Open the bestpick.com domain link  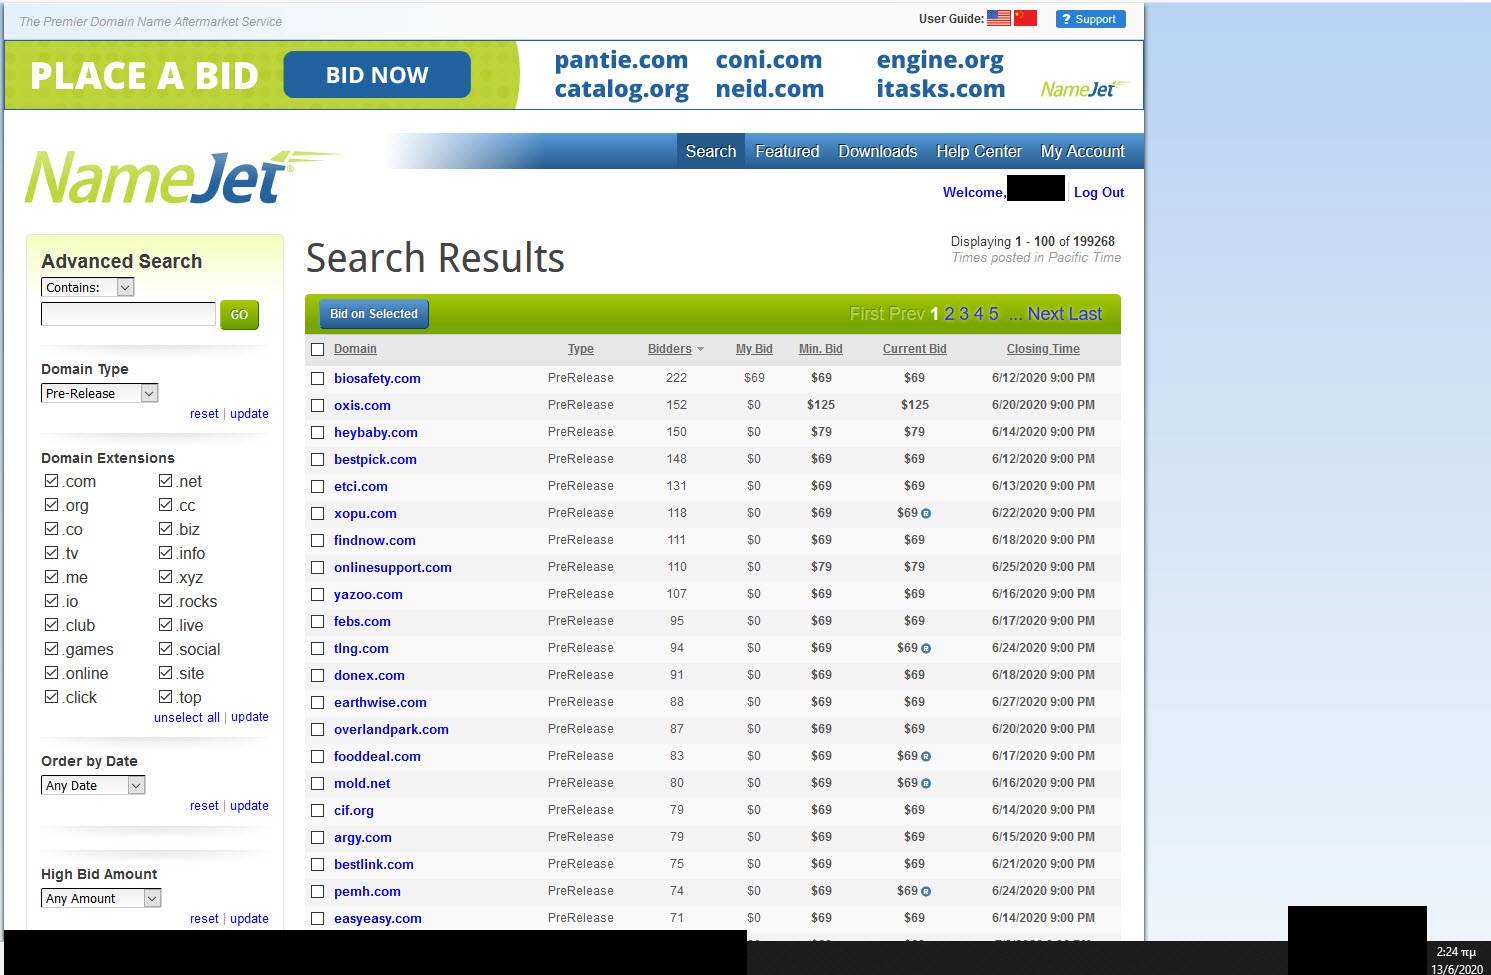tap(375, 459)
